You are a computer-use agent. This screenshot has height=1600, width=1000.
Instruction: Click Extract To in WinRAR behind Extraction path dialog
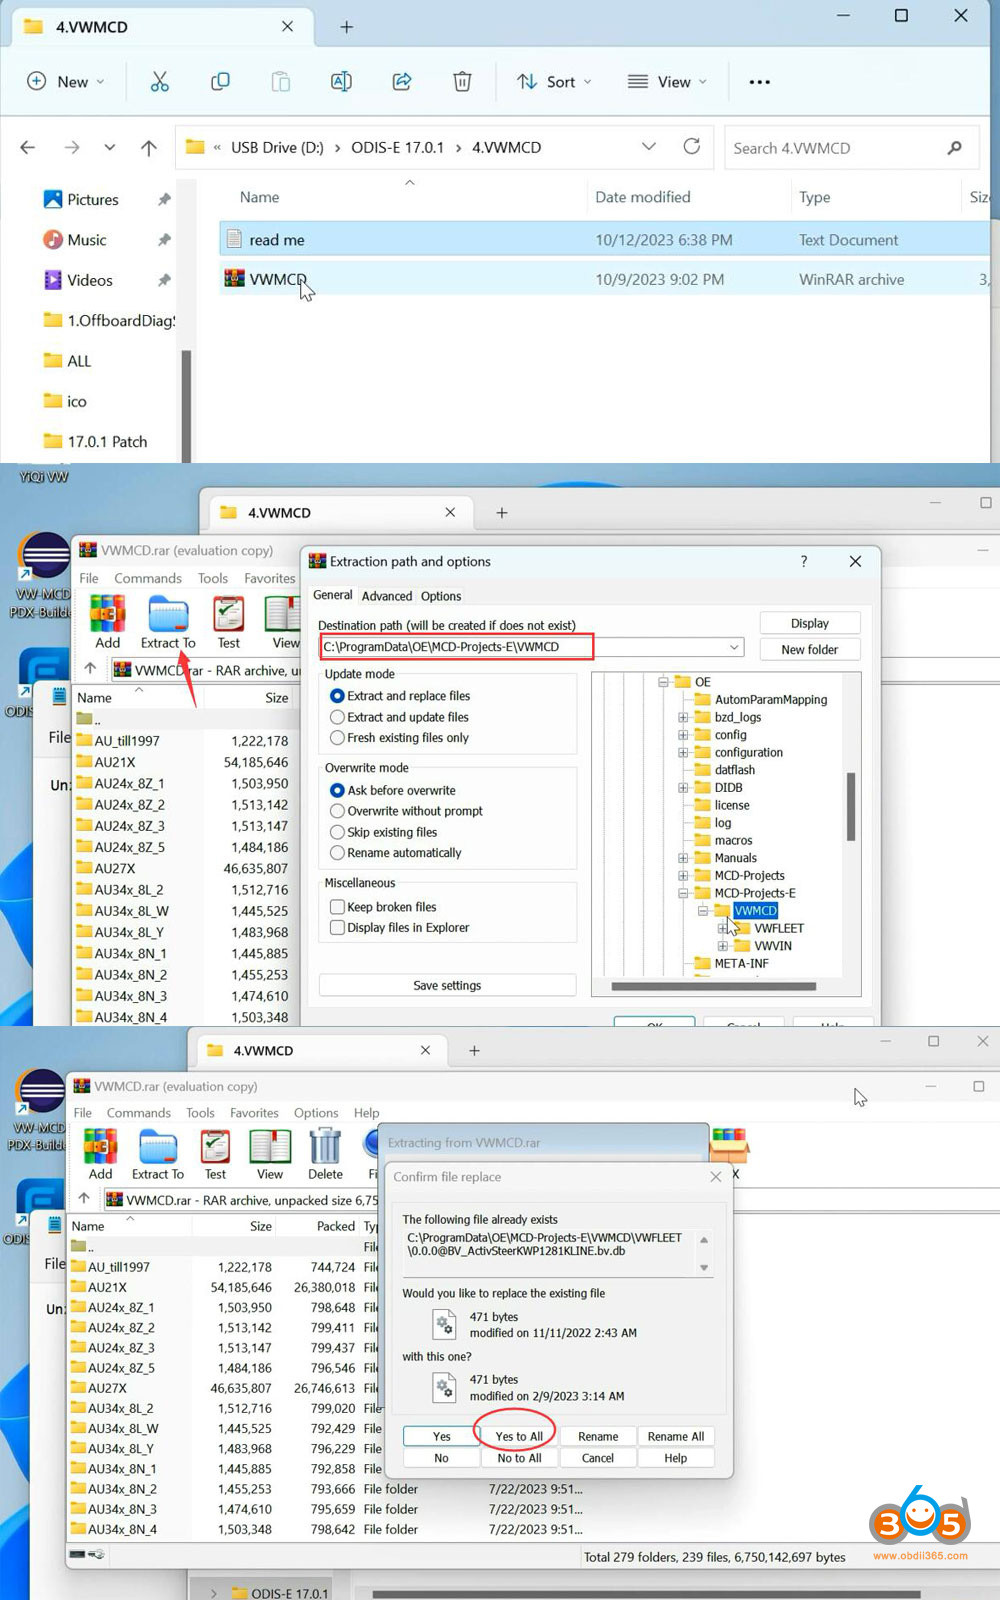click(168, 622)
